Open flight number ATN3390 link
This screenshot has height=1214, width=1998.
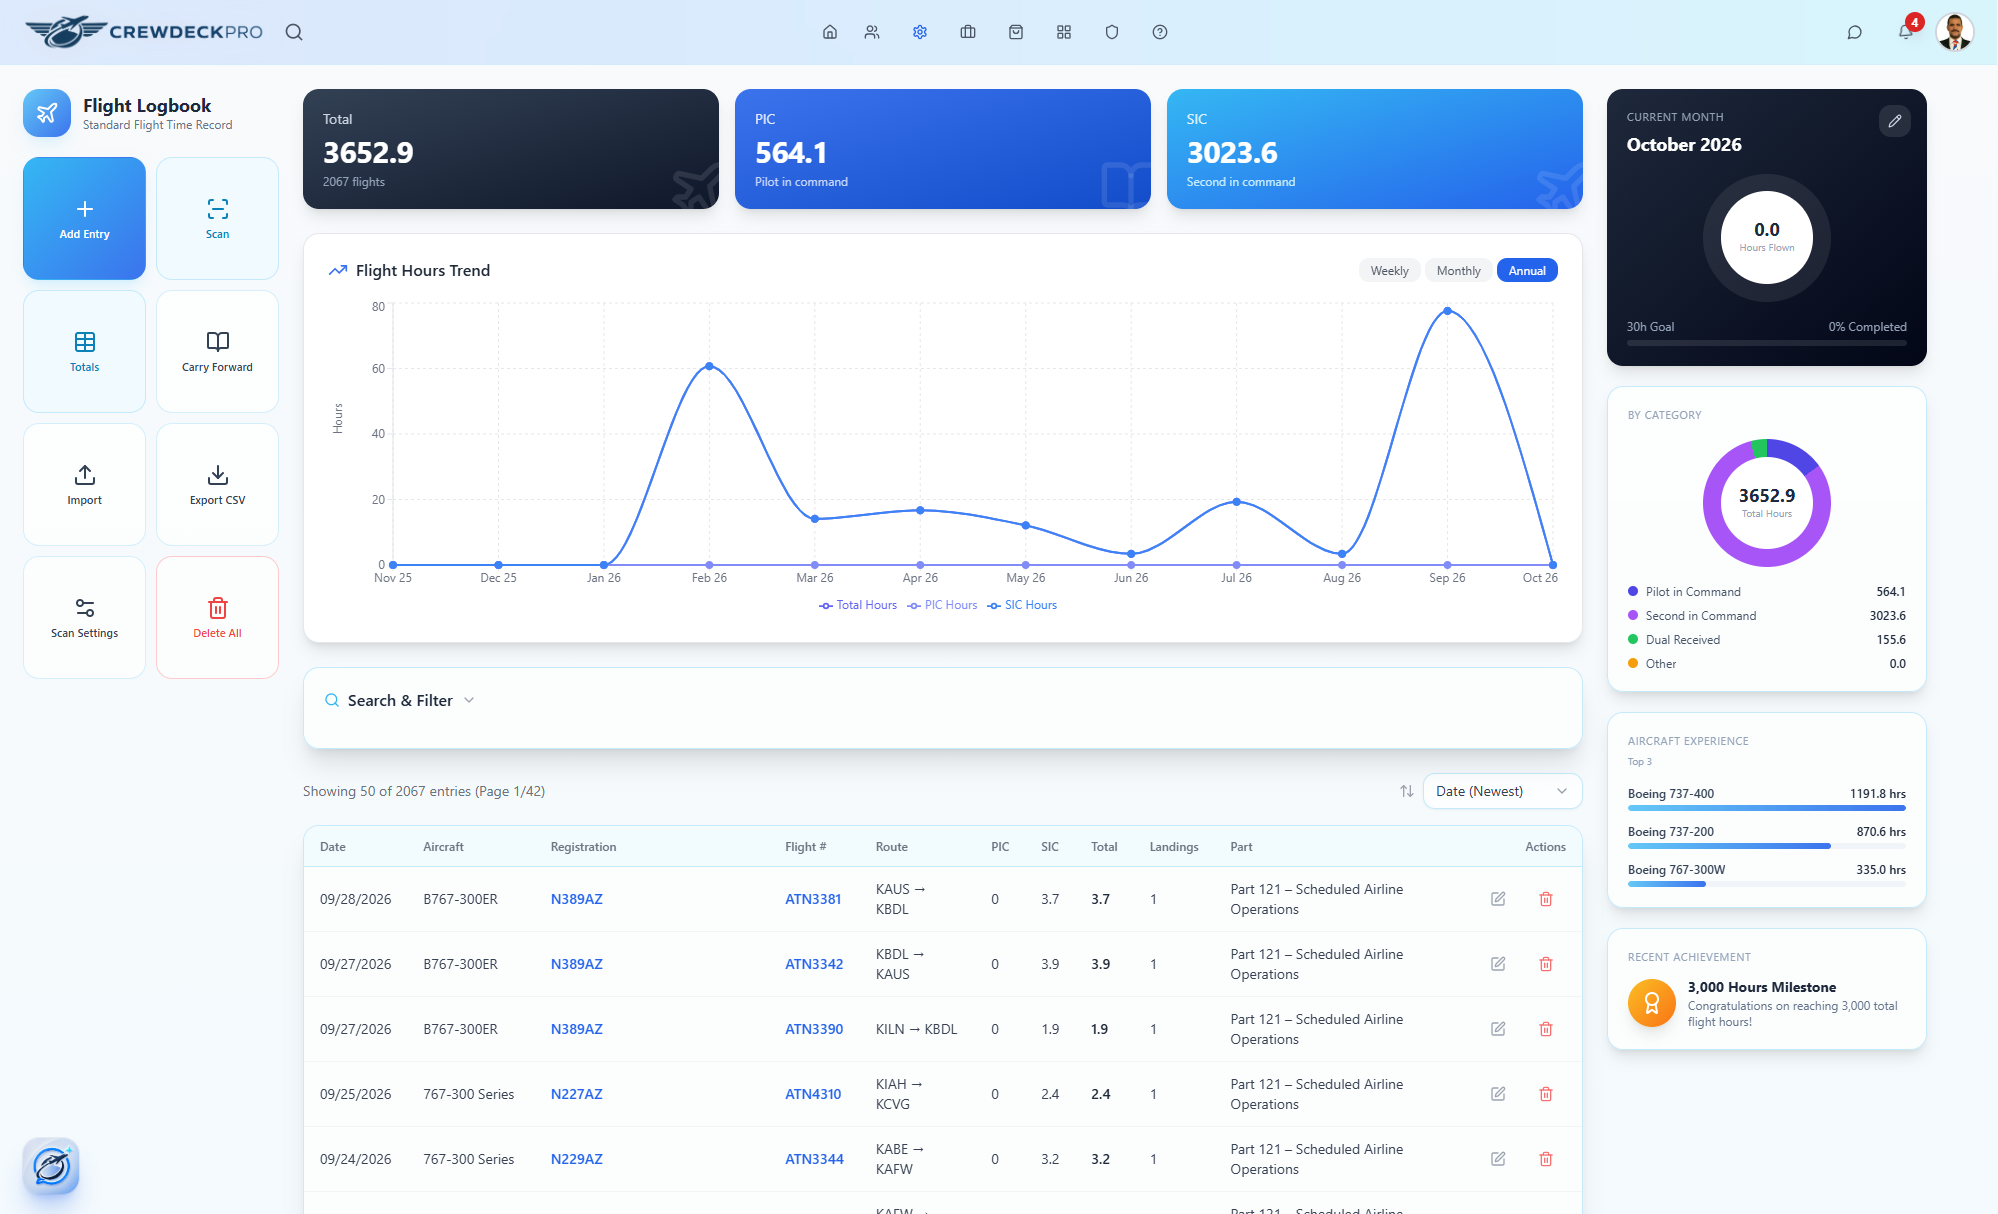[x=814, y=1029]
